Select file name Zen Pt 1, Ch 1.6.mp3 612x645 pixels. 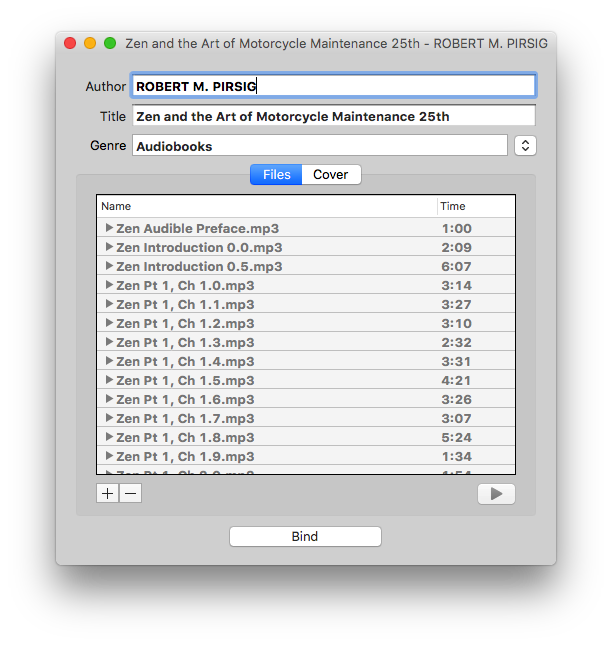click(x=185, y=399)
